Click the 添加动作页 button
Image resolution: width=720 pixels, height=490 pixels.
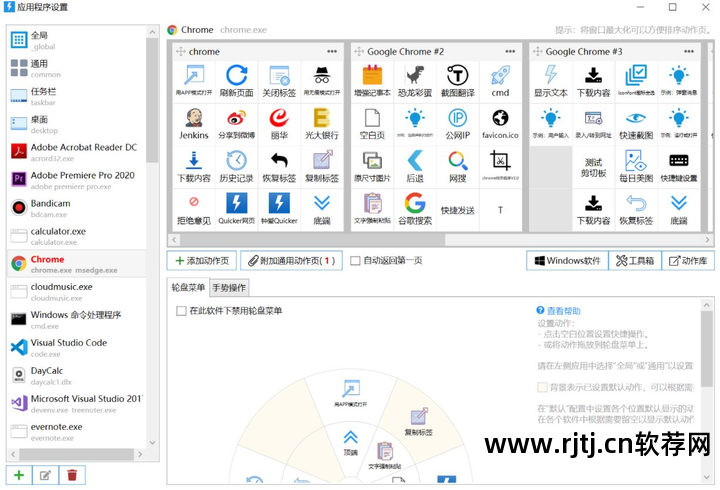coord(202,261)
